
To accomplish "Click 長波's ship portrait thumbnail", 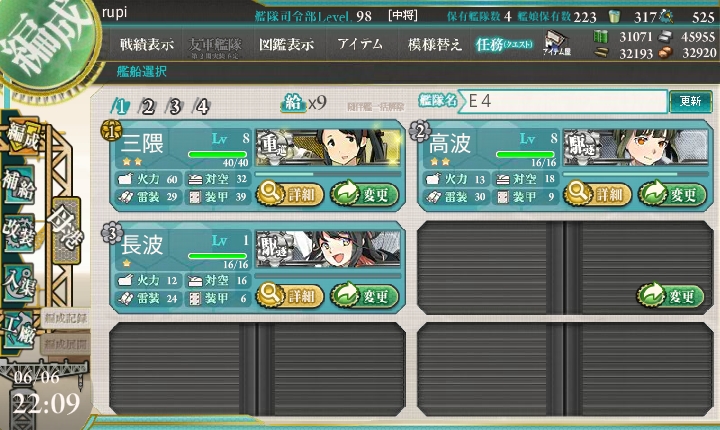I will tap(328, 249).
